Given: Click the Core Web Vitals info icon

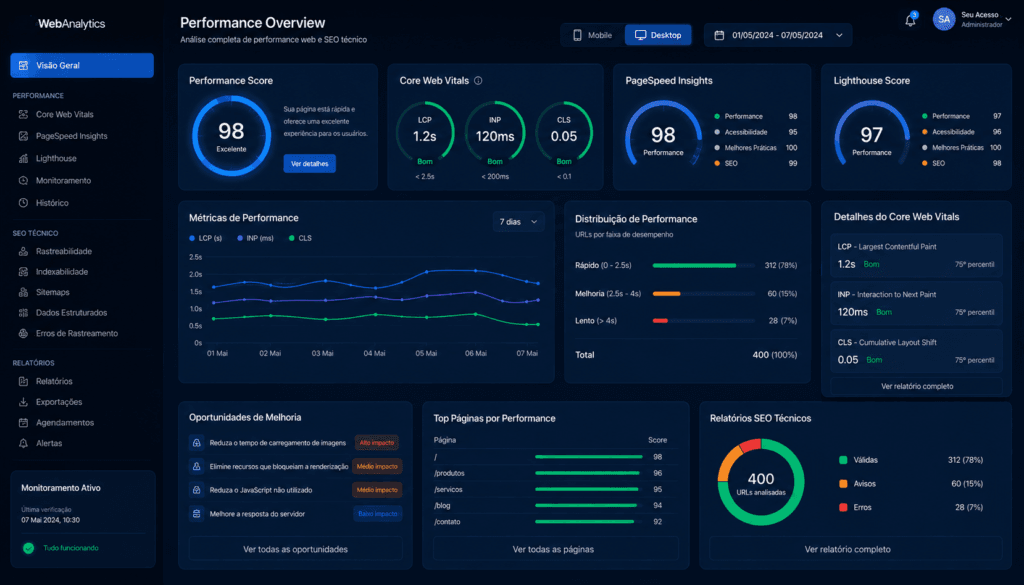Looking at the screenshot, I should [478, 80].
